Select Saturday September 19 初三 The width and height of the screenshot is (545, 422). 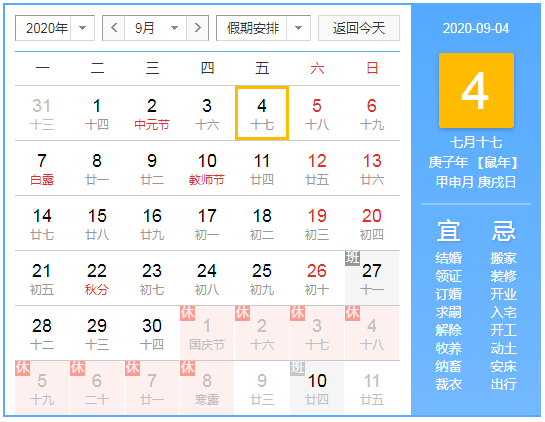pyautogui.click(x=317, y=223)
